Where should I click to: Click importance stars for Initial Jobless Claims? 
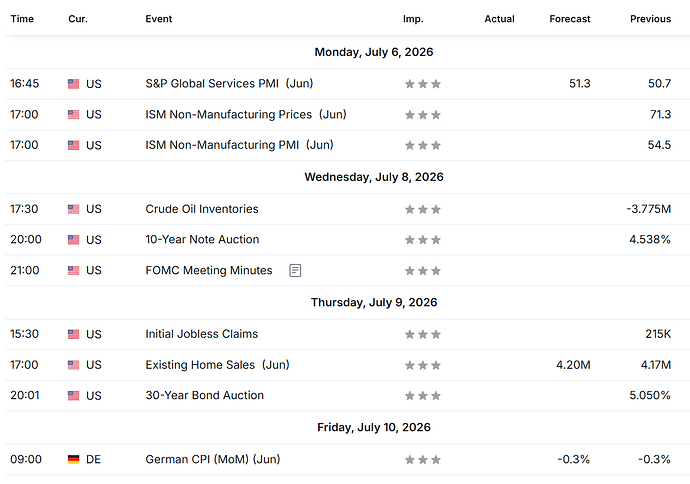(x=422, y=334)
